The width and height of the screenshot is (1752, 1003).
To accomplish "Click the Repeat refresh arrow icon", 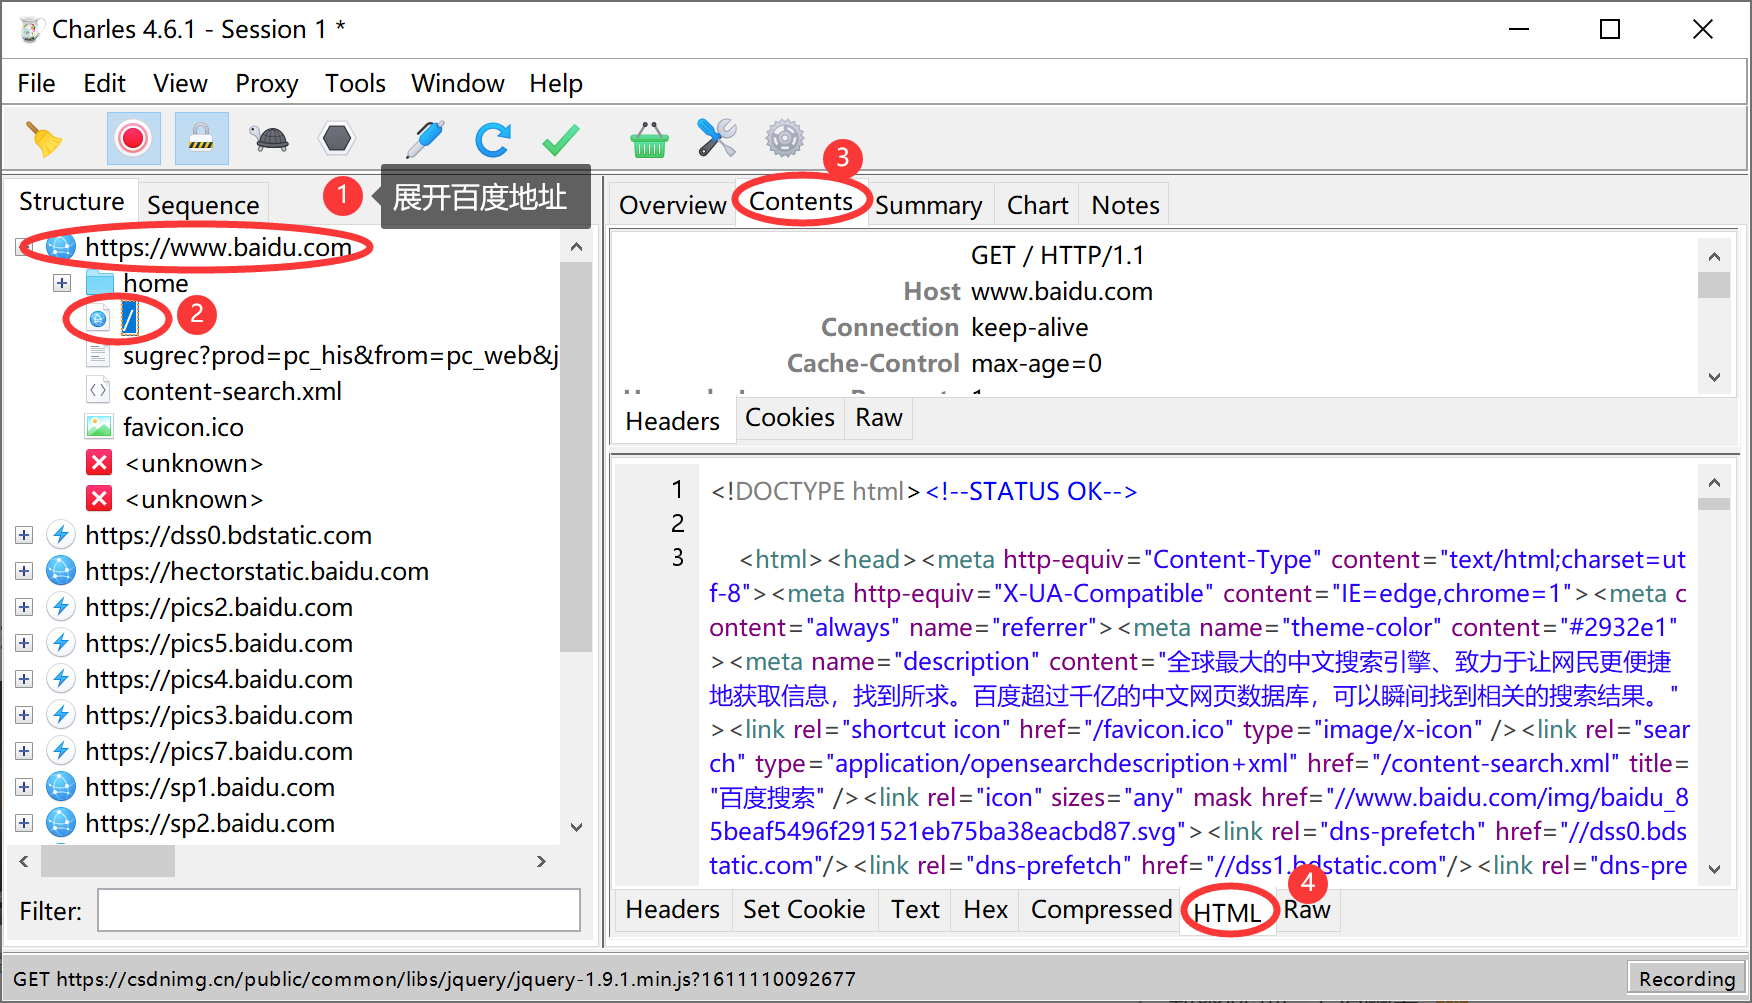I will point(493,138).
